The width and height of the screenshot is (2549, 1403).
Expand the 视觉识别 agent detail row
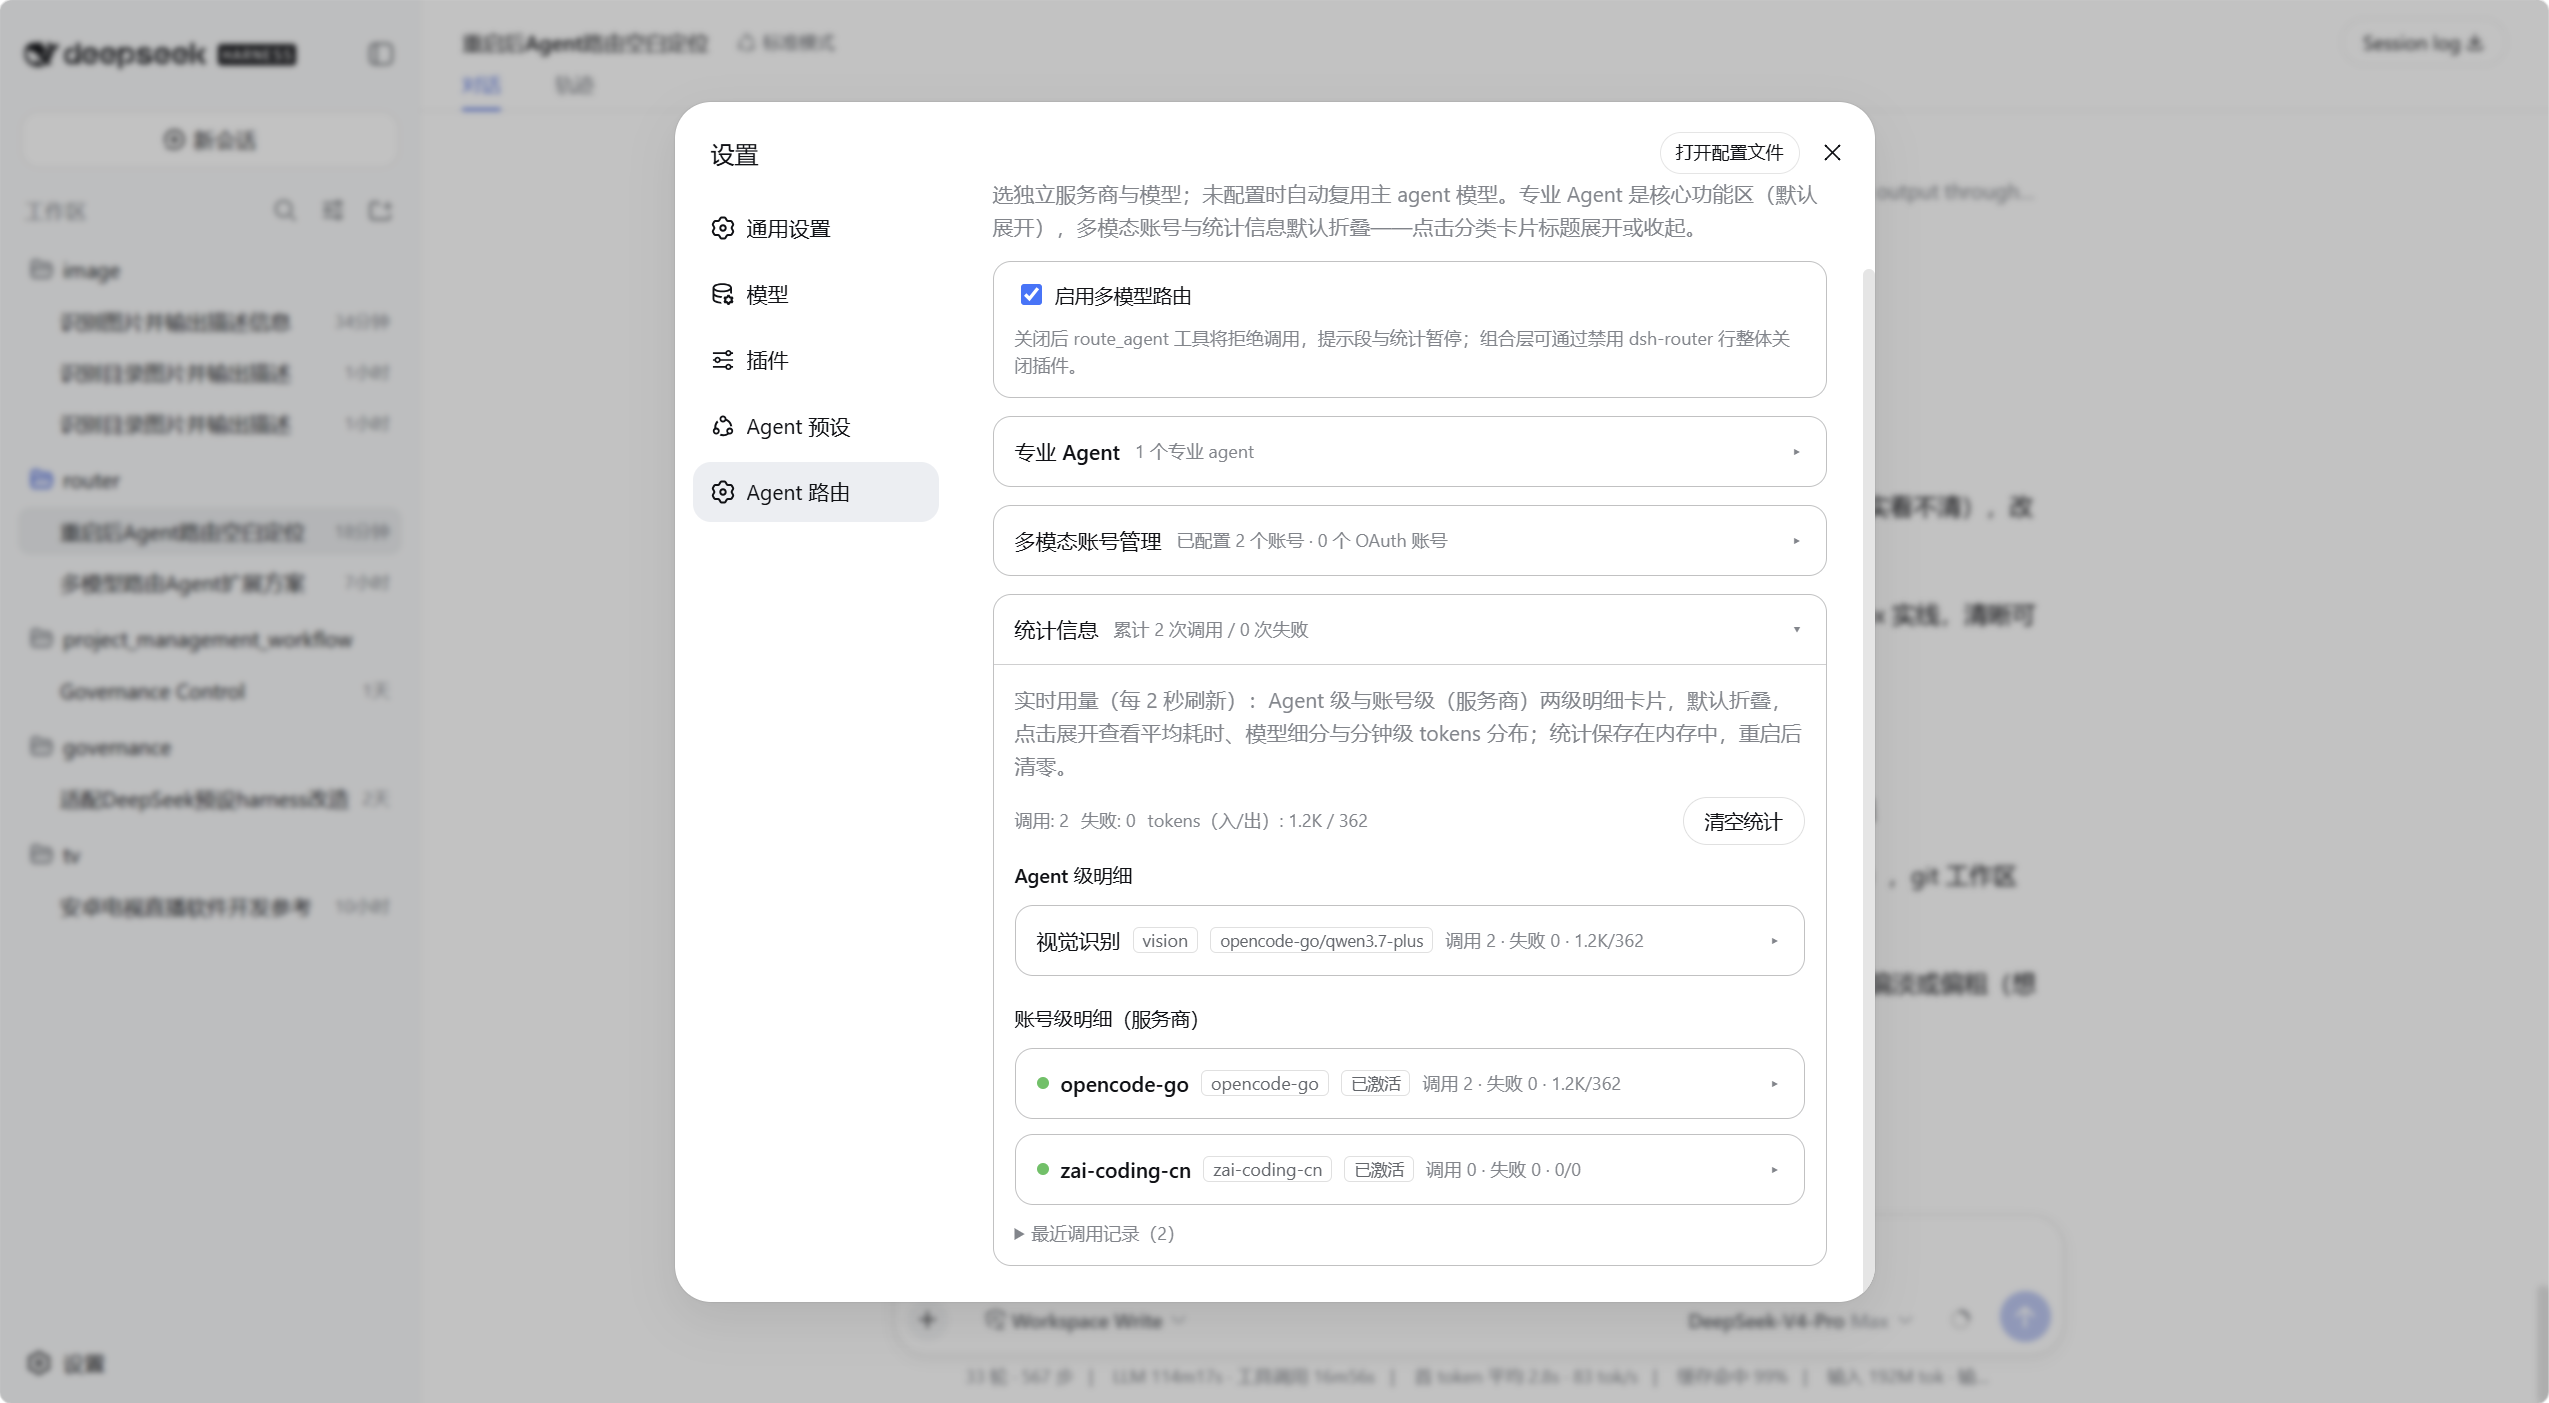(x=1409, y=940)
